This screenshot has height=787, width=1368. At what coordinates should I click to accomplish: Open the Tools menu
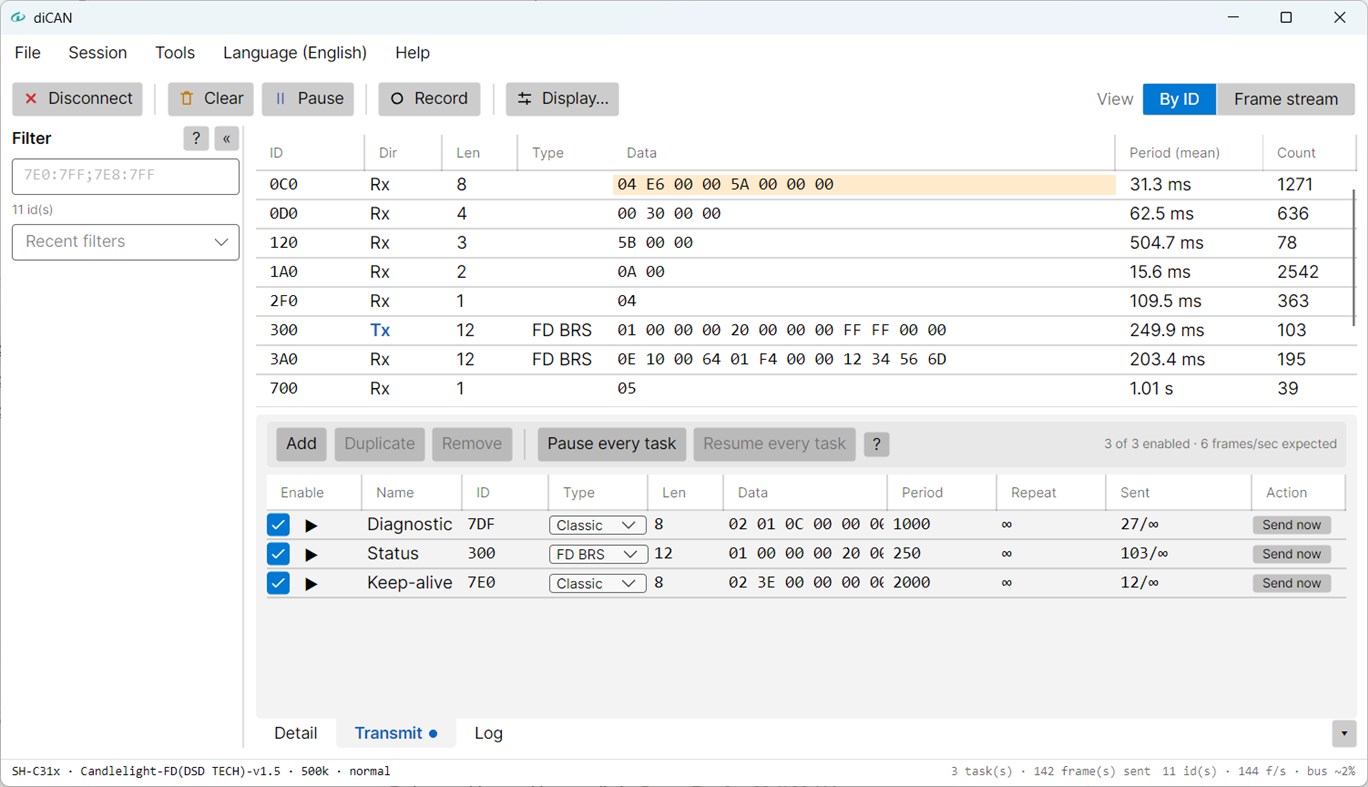[175, 53]
